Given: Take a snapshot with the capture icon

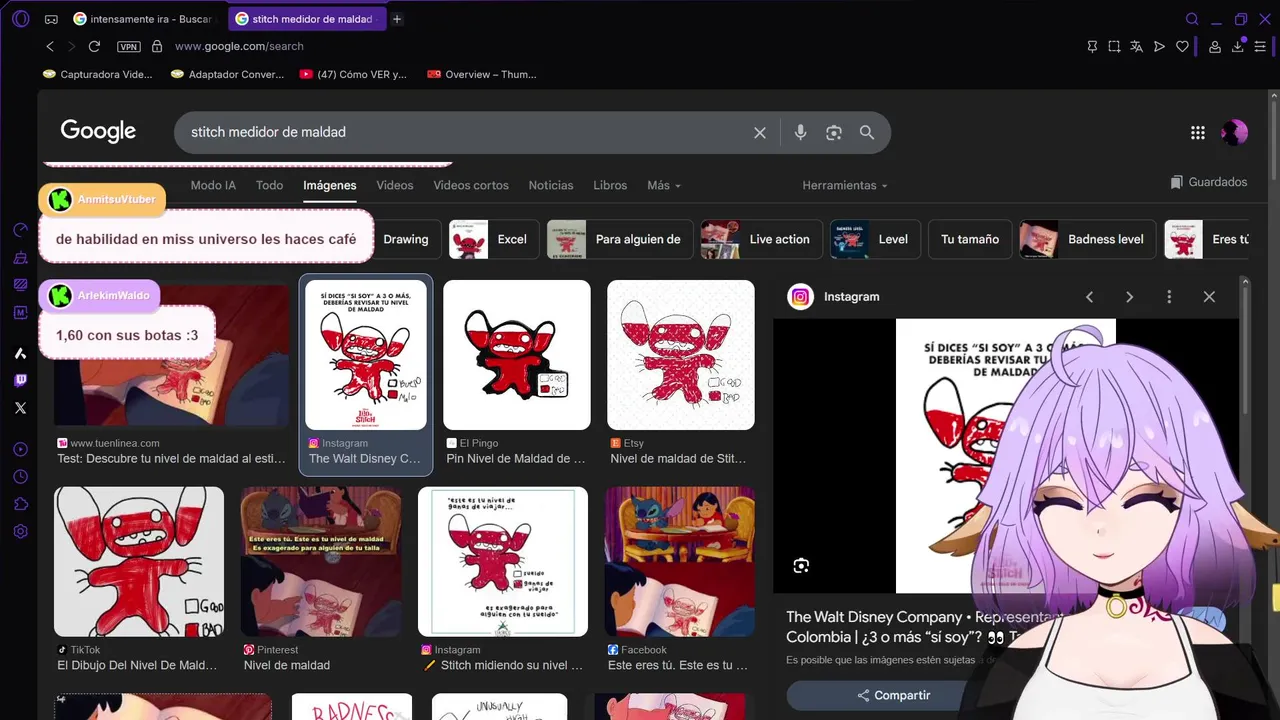Looking at the screenshot, I should click(1114, 47).
